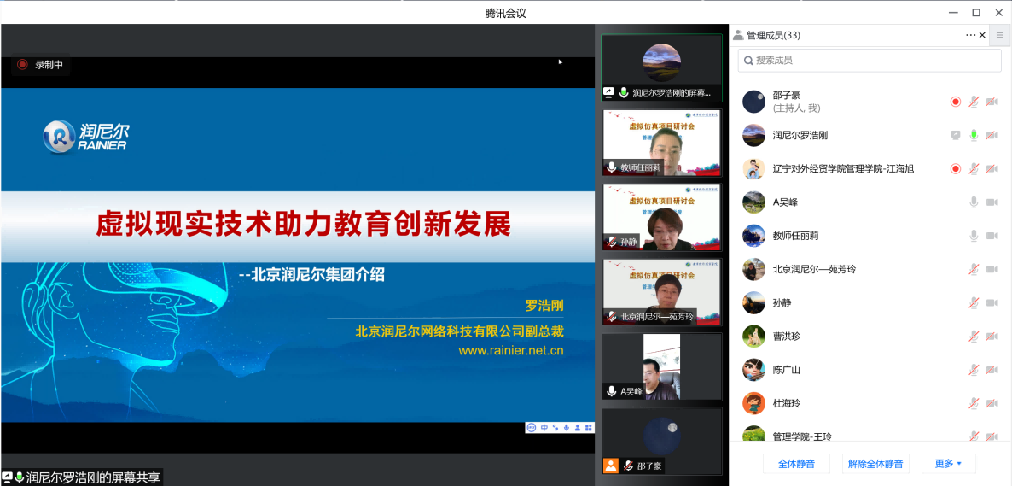Click the www.rainier.net.cn link on slide

511,351
